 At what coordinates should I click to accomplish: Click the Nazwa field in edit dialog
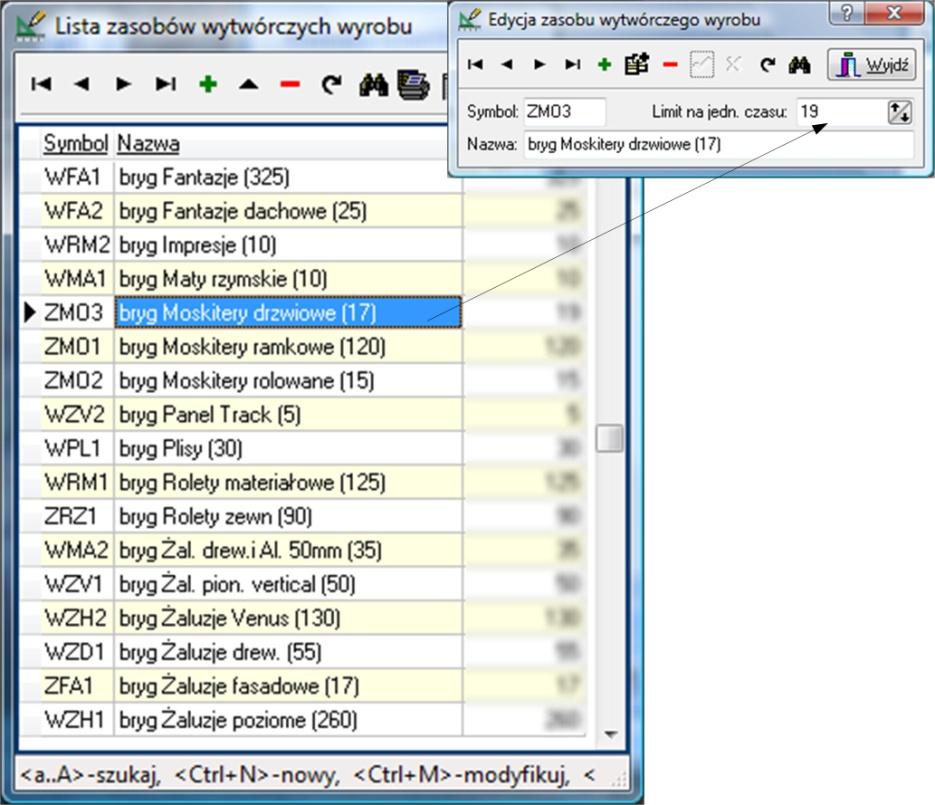pyautogui.click(x=719, y=144)
